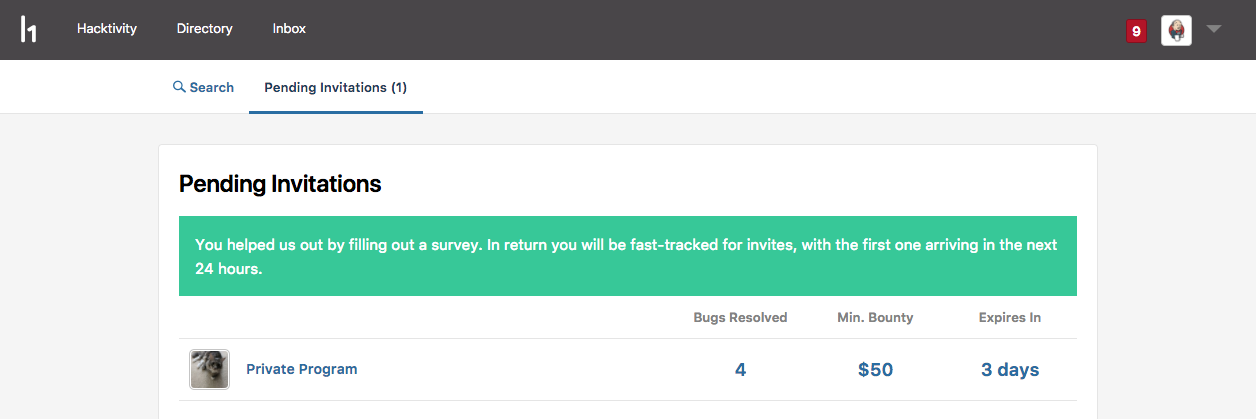Screen dimensions: 1256x419
Task: Go to the Directory page
Action: tap(204, 29)
